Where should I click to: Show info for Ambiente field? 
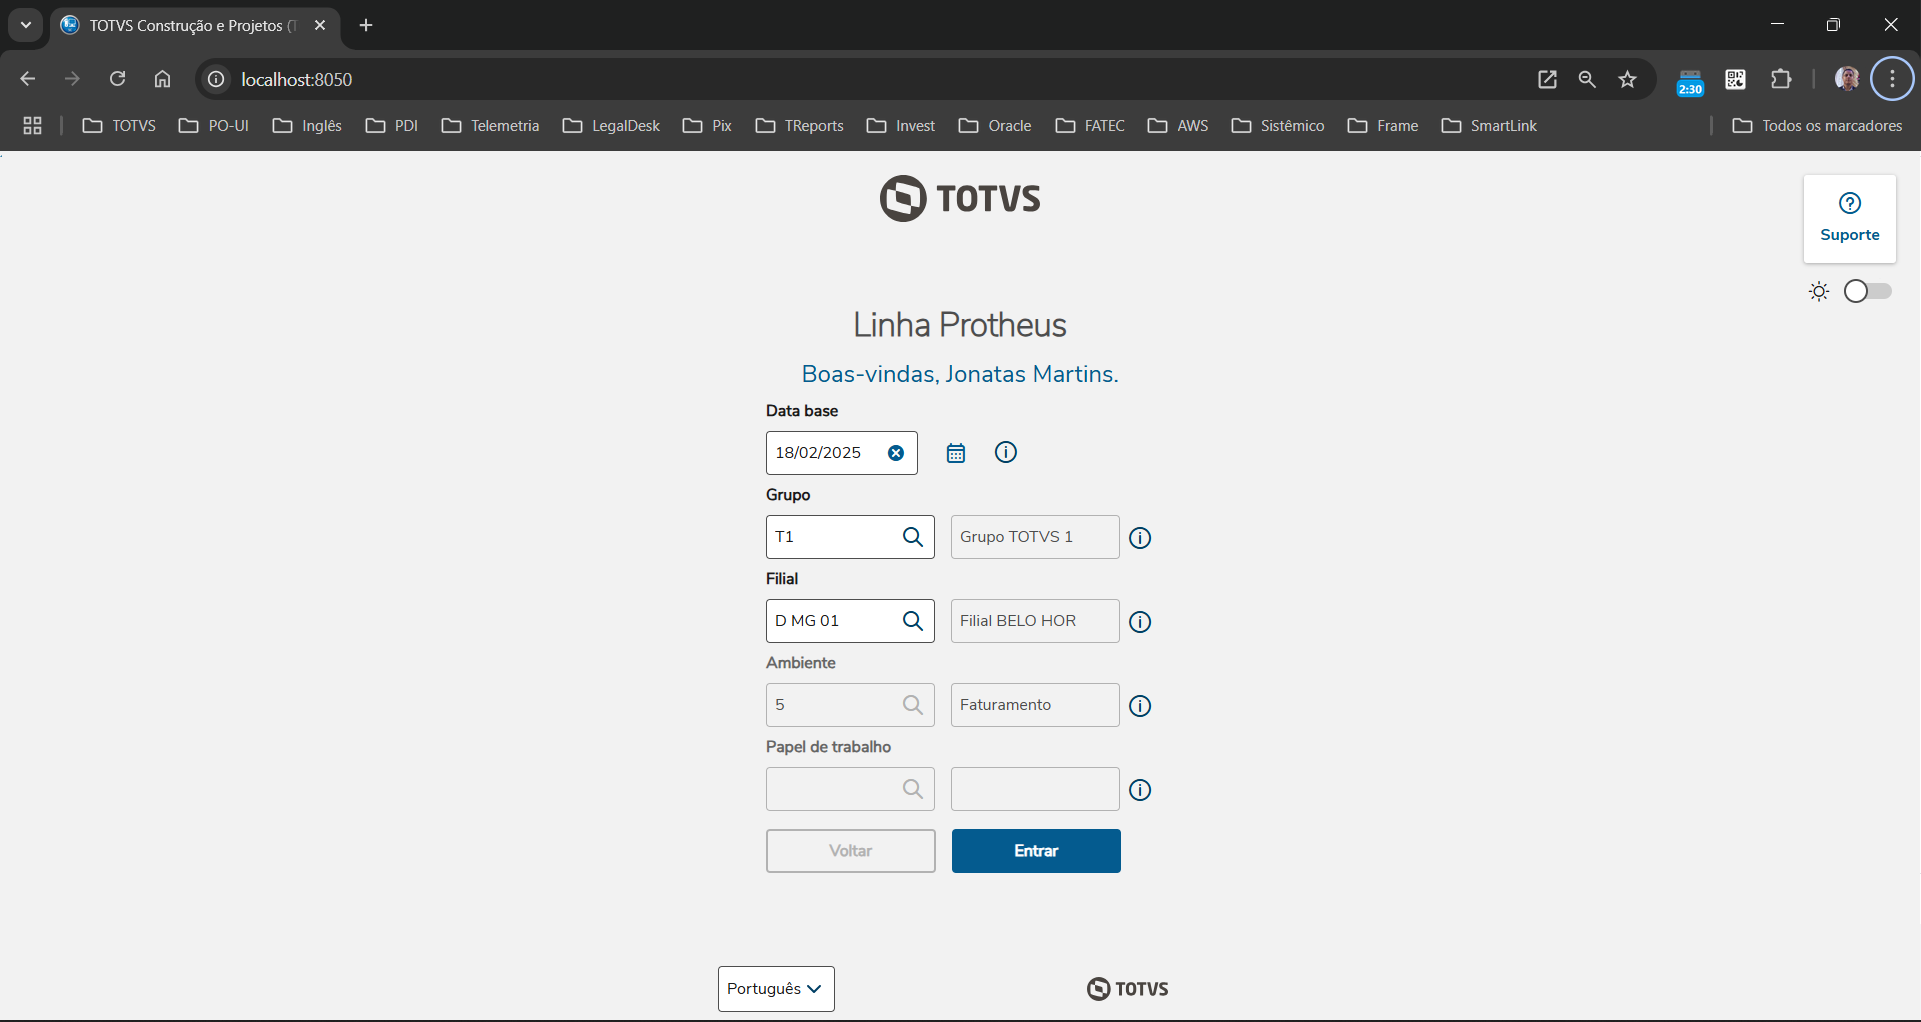pos(1140,706)
